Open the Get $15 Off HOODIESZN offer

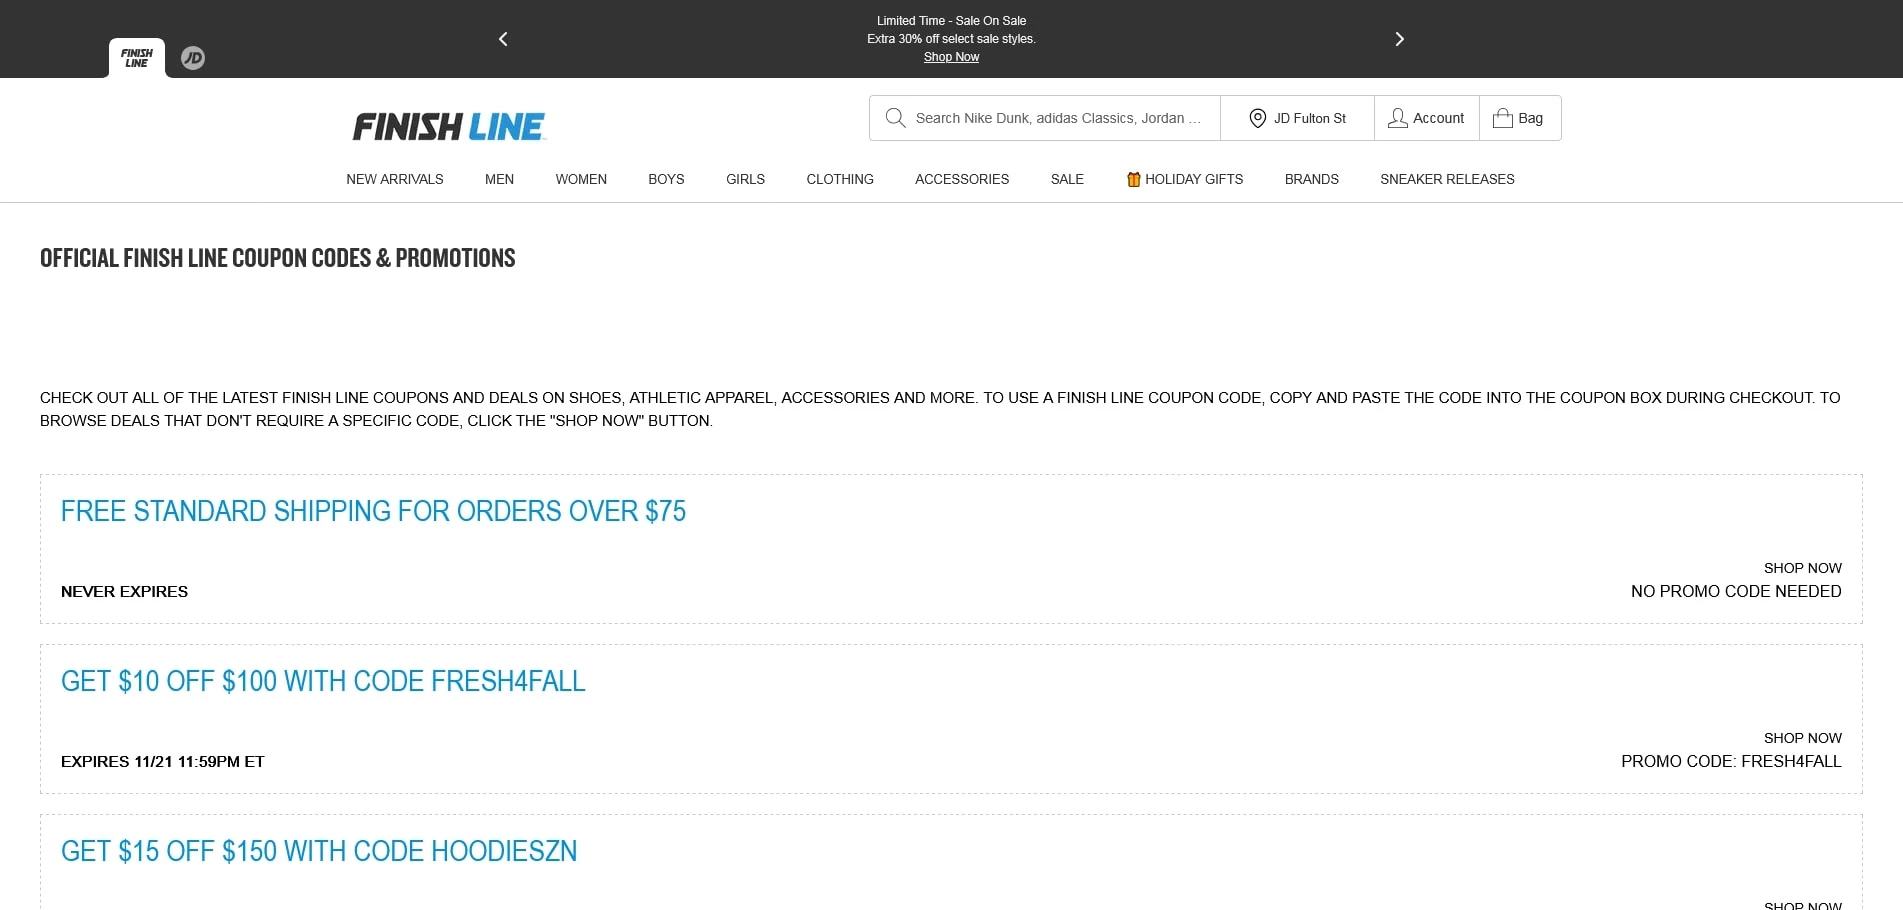(x=319, y=851)
